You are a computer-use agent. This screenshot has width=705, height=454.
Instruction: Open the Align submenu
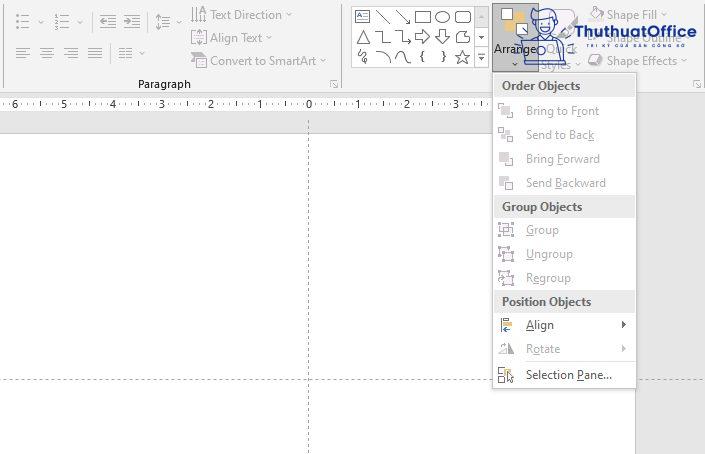pos(564,325)
